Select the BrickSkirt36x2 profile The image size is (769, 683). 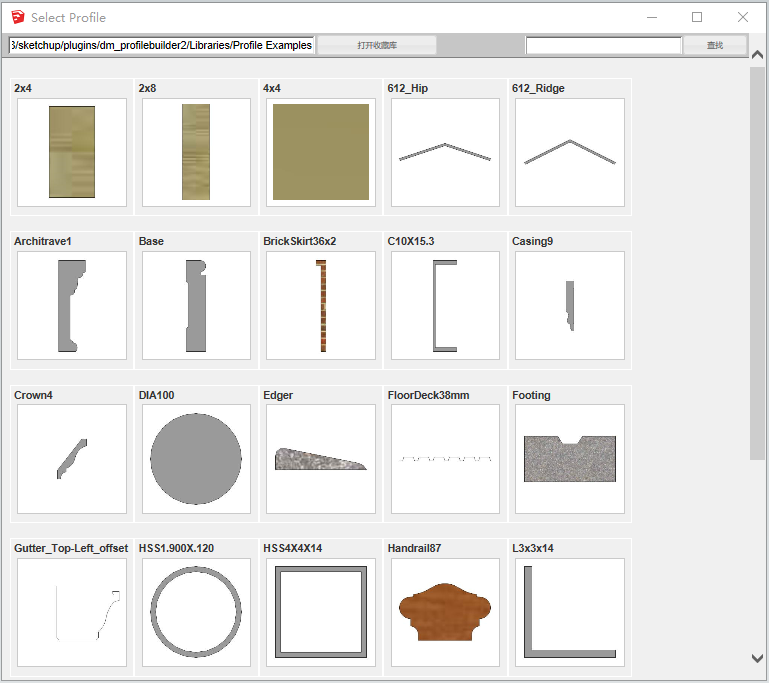tap(321, 305)
